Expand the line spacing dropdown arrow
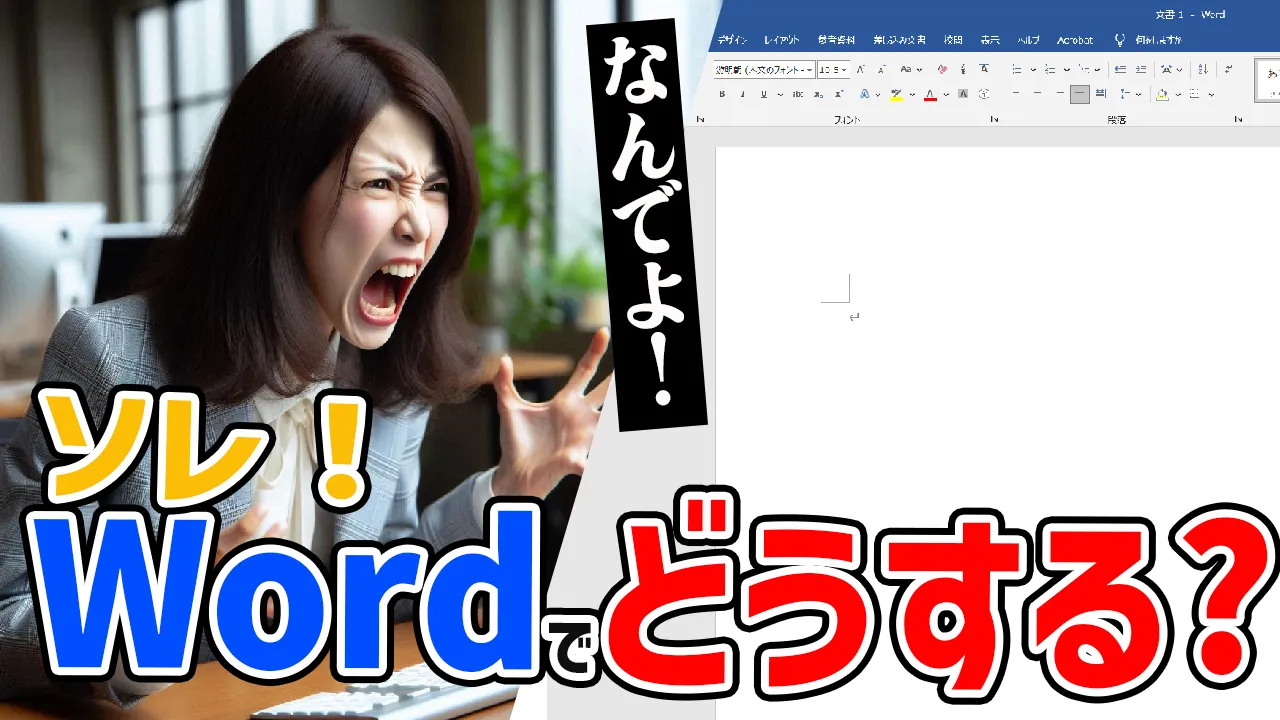1280x720 pixels. 1139,95
